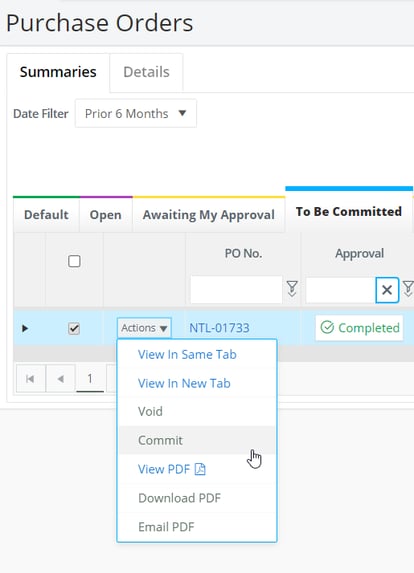Click the PO No. filter text field
This screenshot has width=414, height=573.
click(x=236, y=290)
